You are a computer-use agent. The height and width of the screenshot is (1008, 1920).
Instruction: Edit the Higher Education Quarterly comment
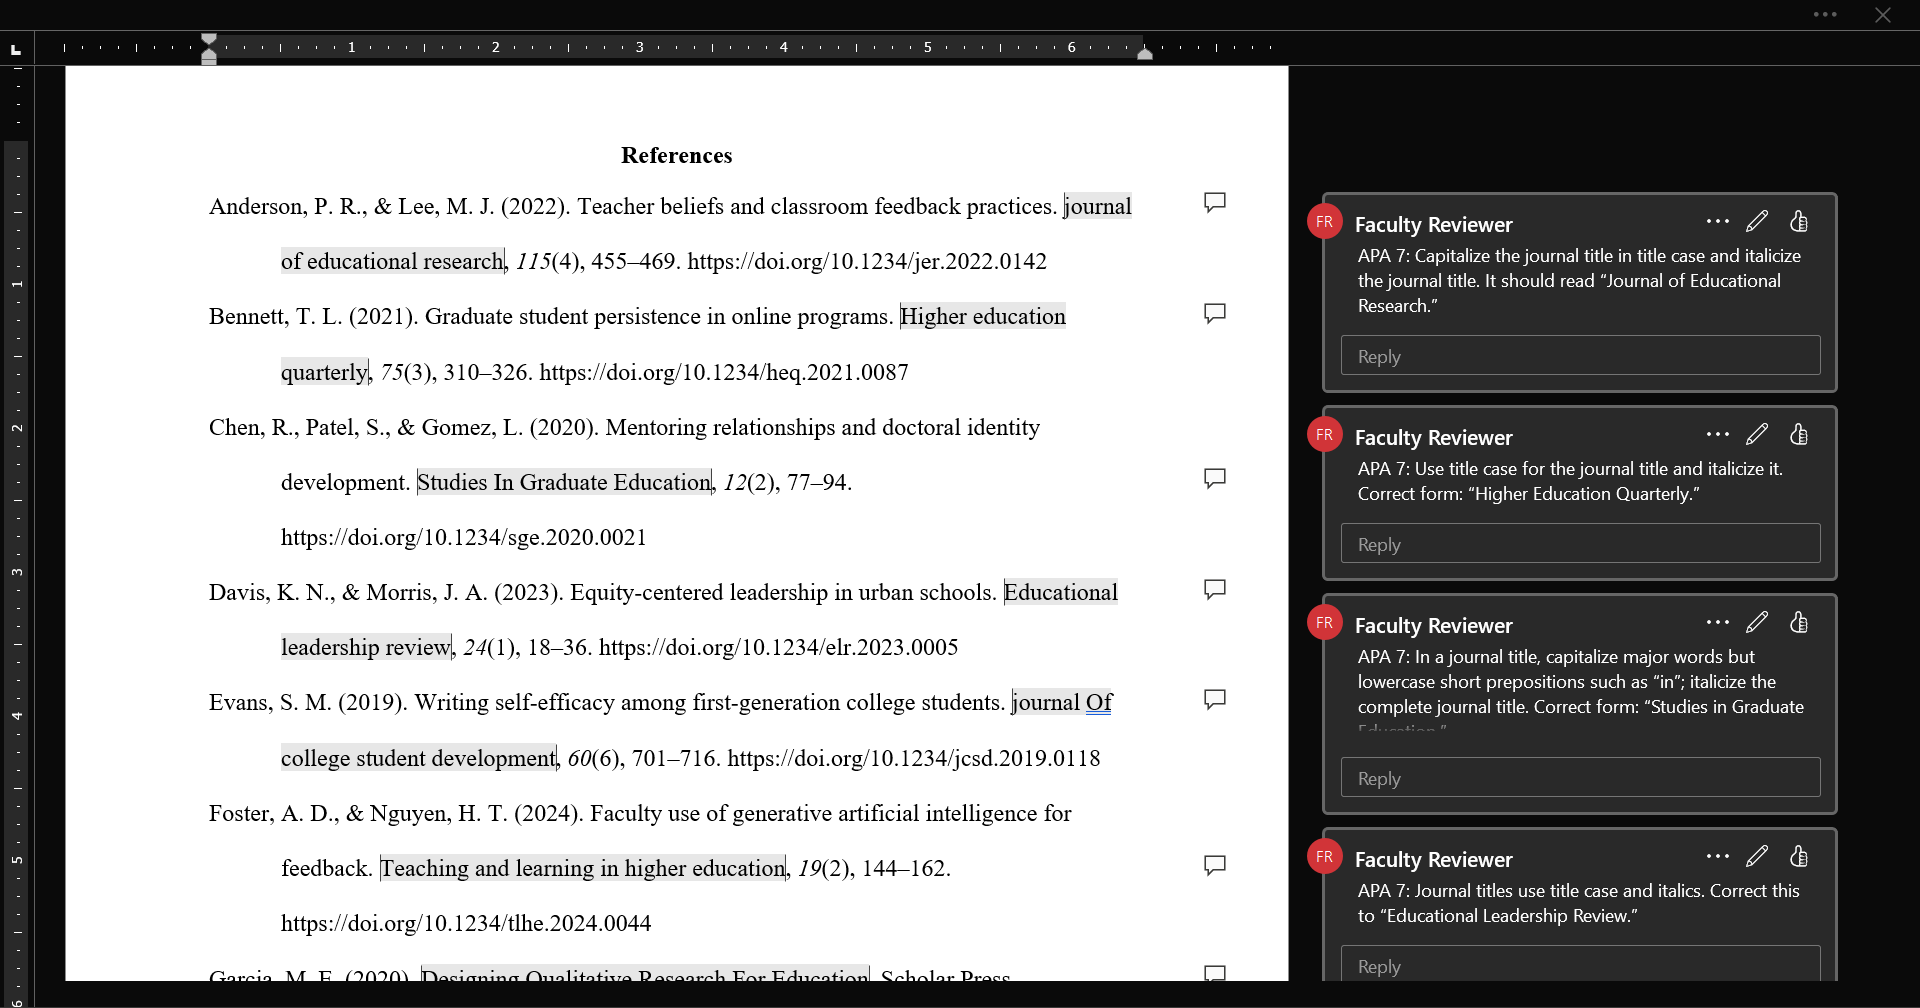click(1757, 434)
